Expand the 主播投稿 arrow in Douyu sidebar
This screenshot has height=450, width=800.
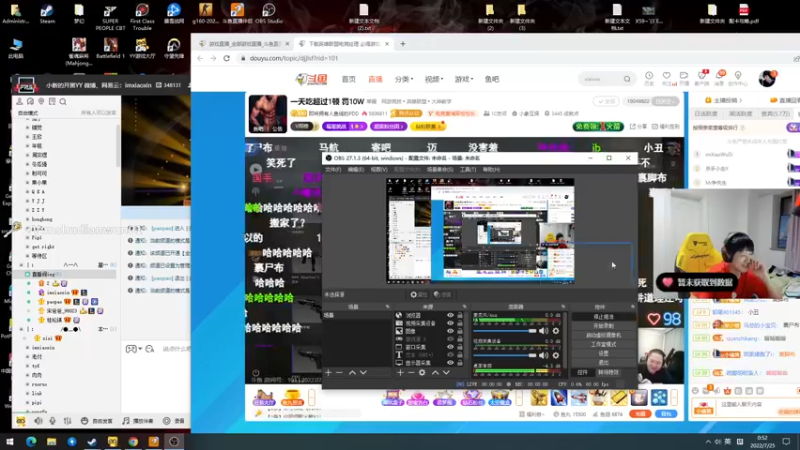pyautogui.click(x=740, y=101)
